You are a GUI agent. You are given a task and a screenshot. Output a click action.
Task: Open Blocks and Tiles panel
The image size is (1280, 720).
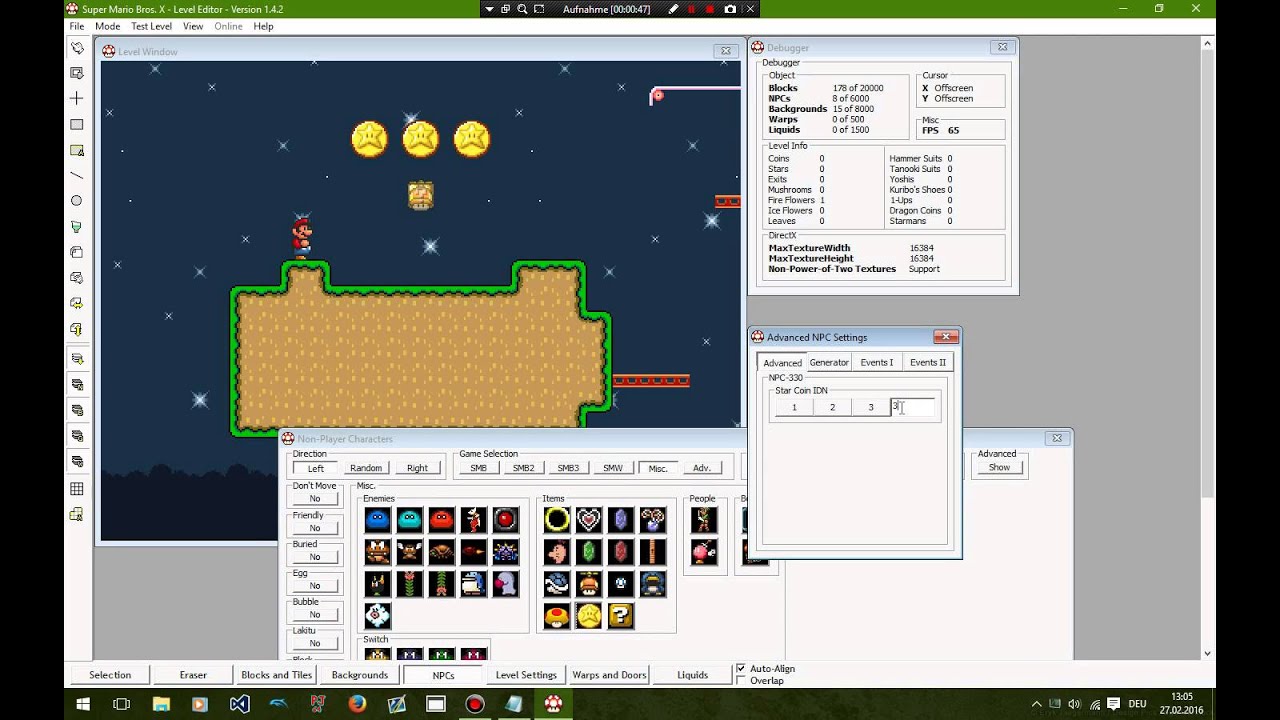(x=277, y=675)
